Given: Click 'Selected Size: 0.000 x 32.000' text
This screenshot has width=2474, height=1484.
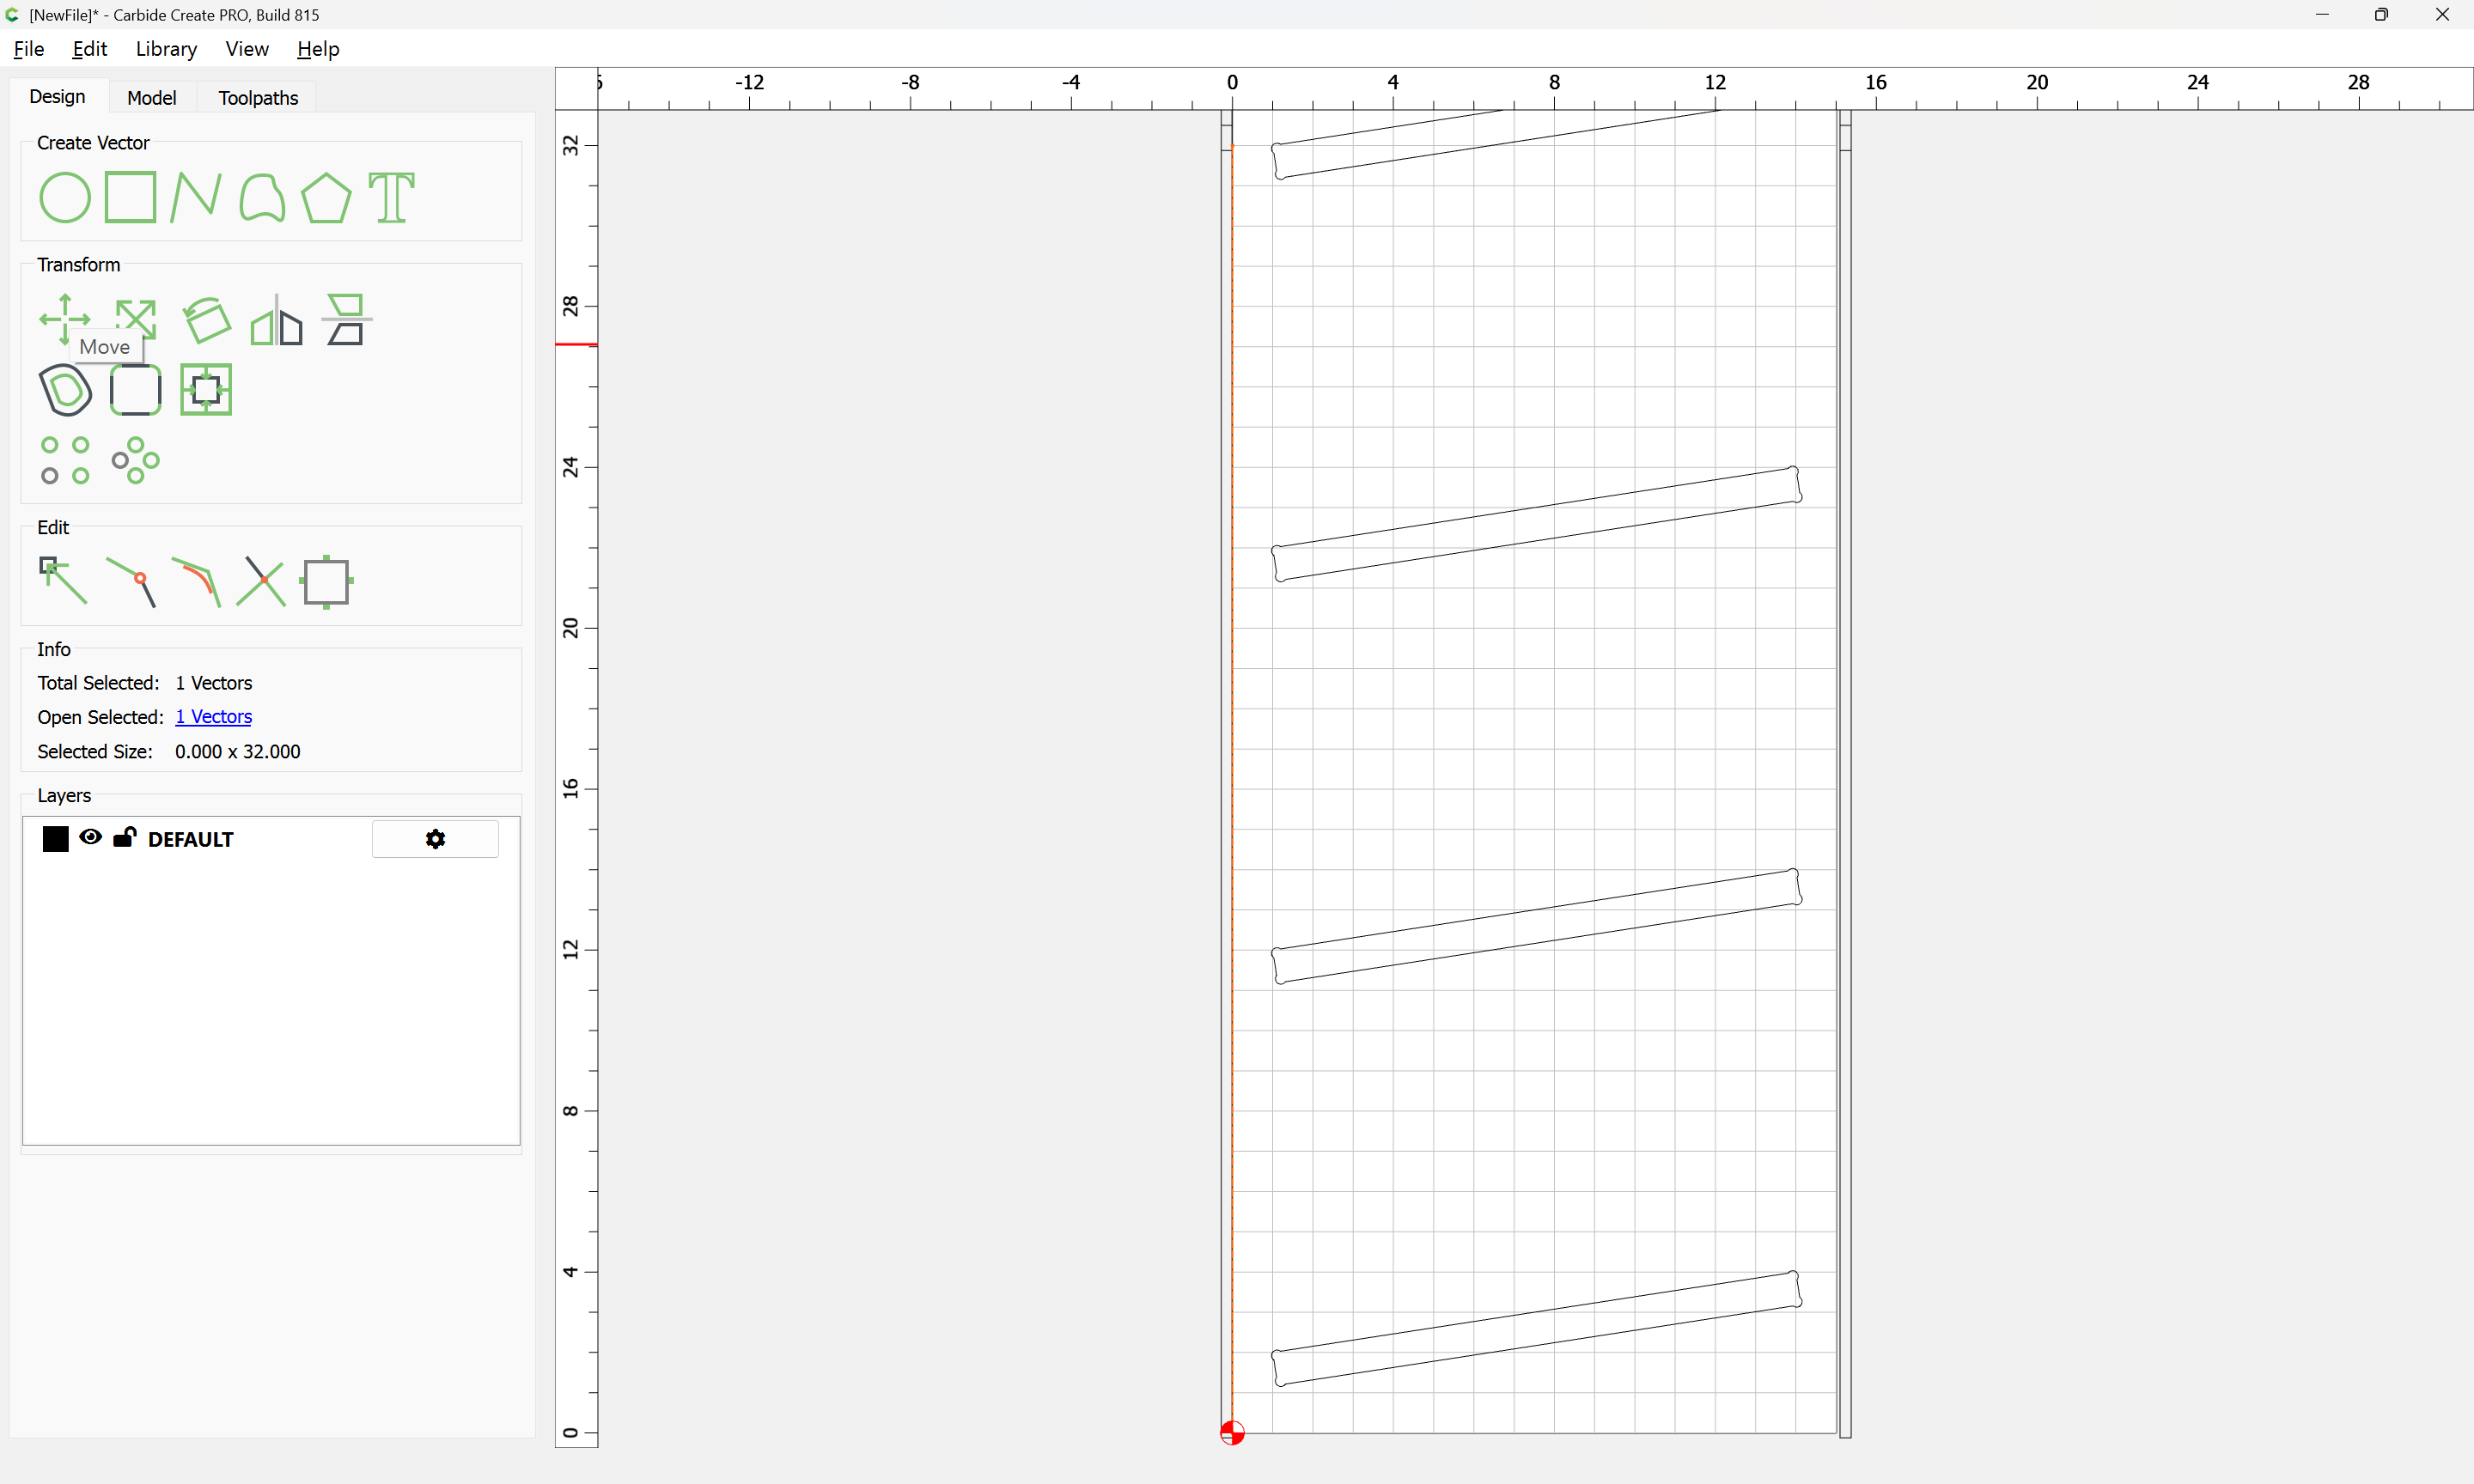Looking at the screenshot, I should [x=169, y=752].
